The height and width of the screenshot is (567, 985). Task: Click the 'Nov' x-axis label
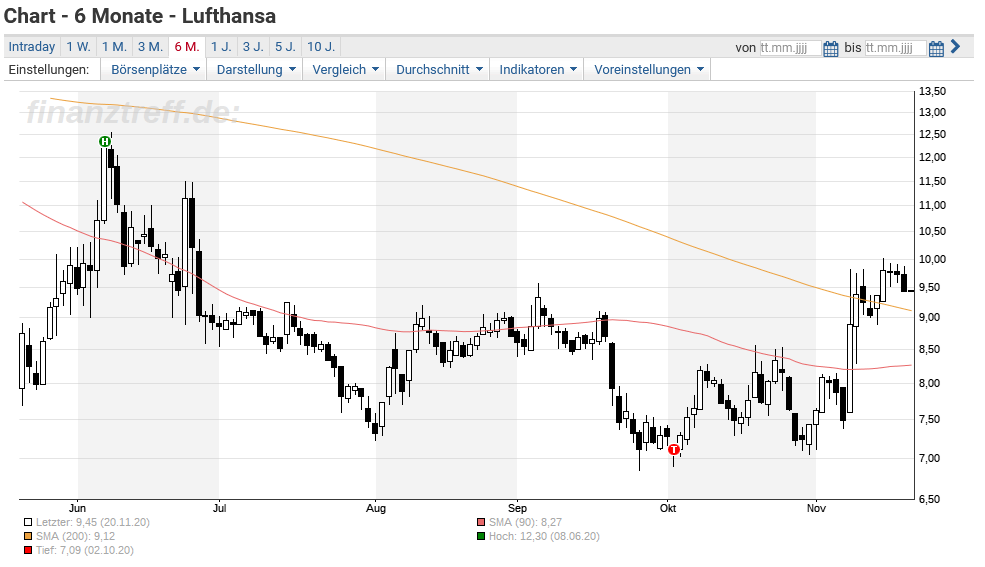click(x=816, y=508)
